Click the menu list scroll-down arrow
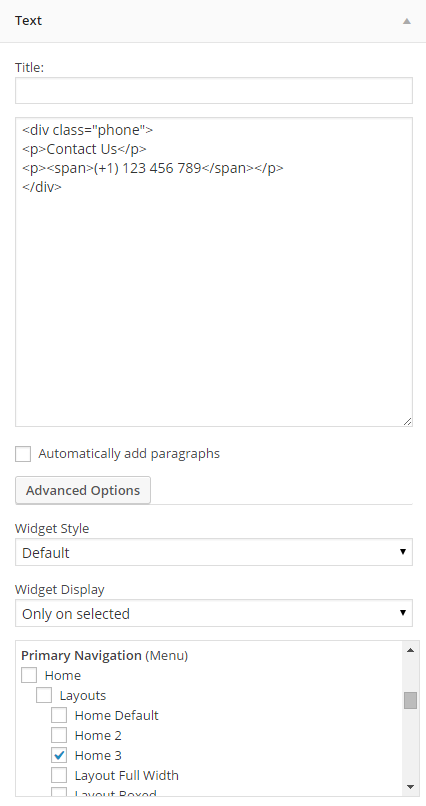 tap(410, 787)
